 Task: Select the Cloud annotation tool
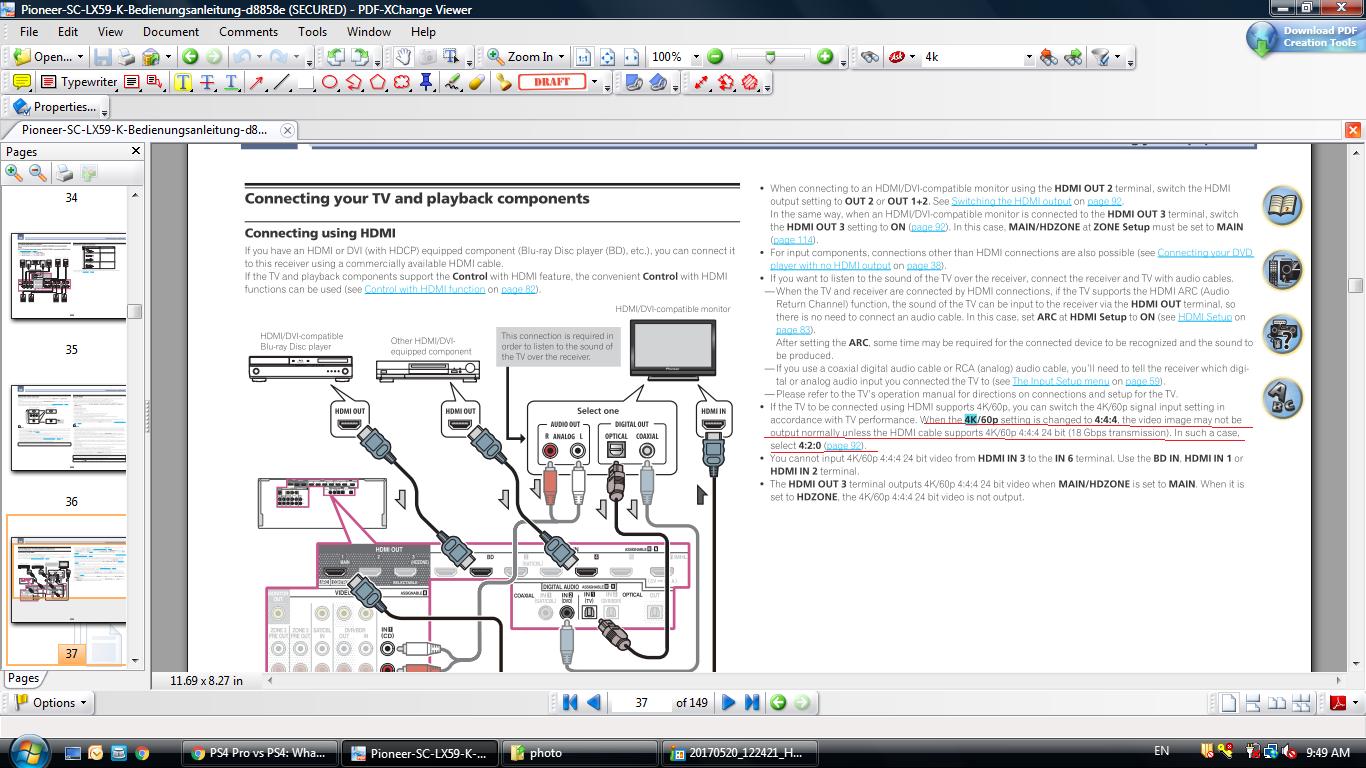click(402, 82)
